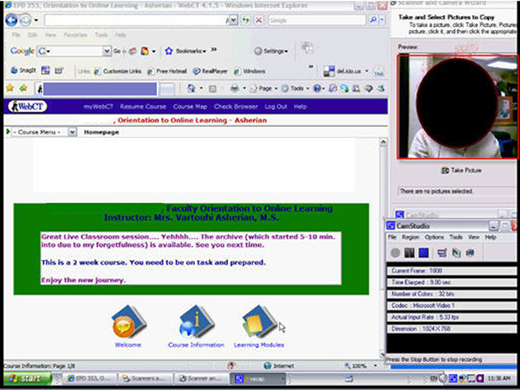
Task: Open the CamStudio Help menu
Action: 490,237
